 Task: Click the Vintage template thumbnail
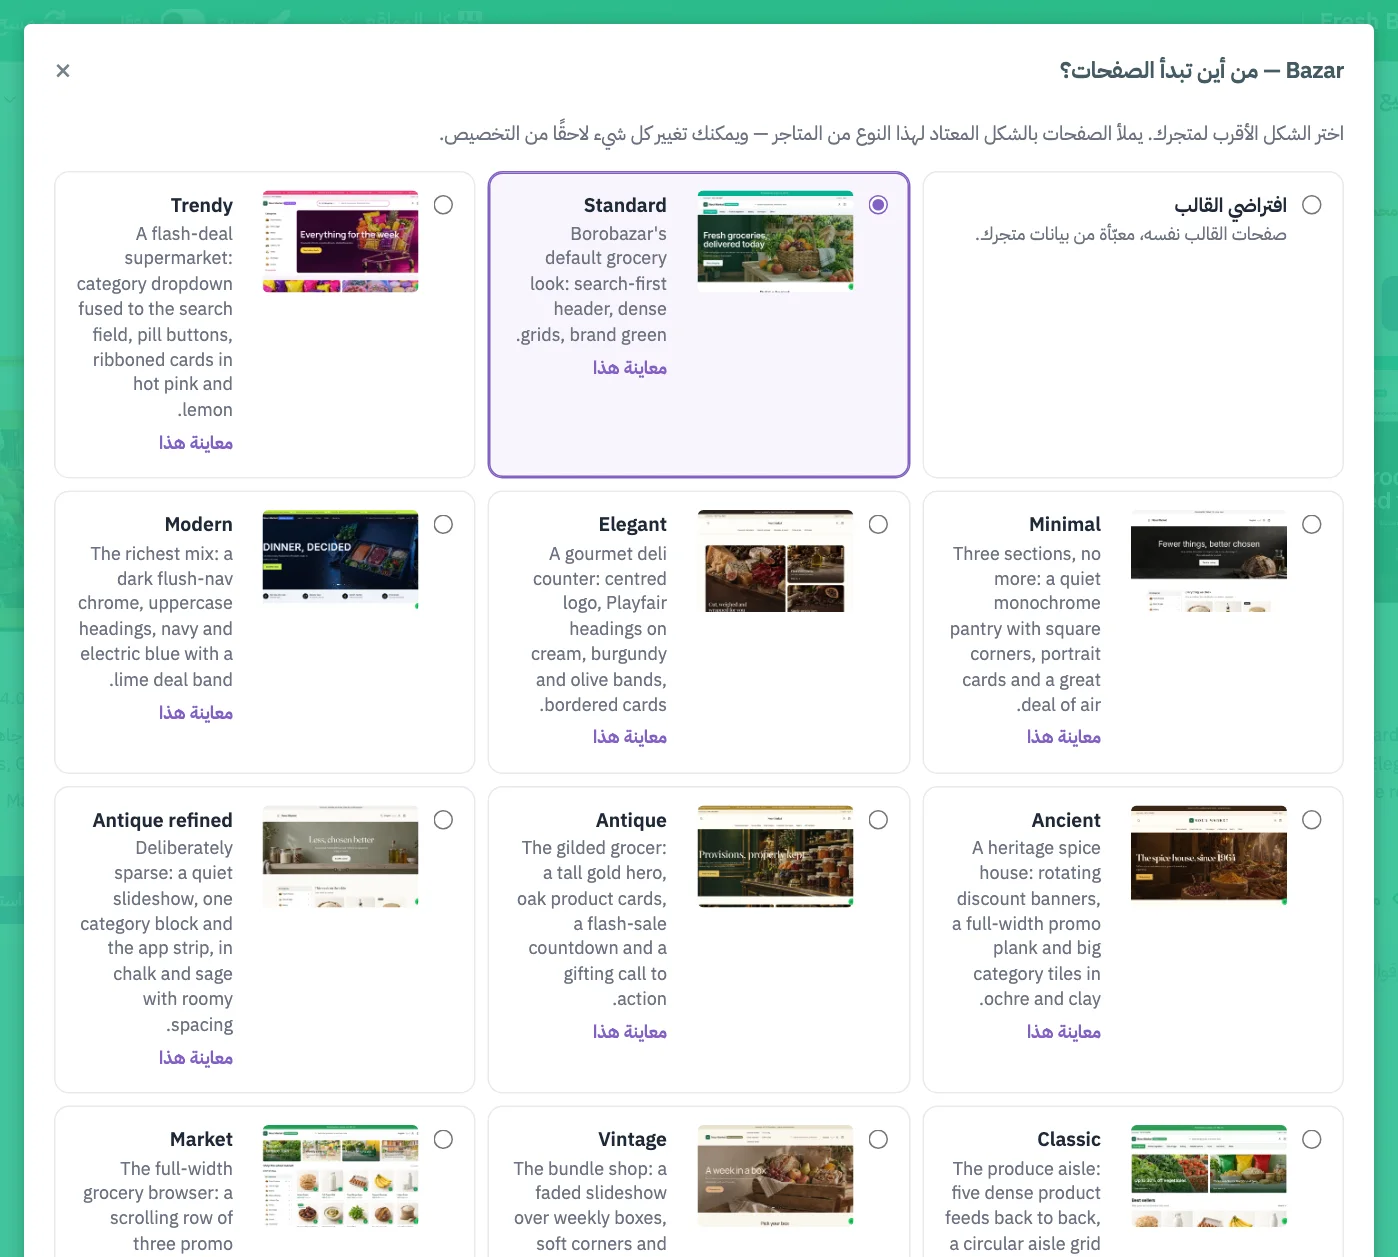[775, 1176]
